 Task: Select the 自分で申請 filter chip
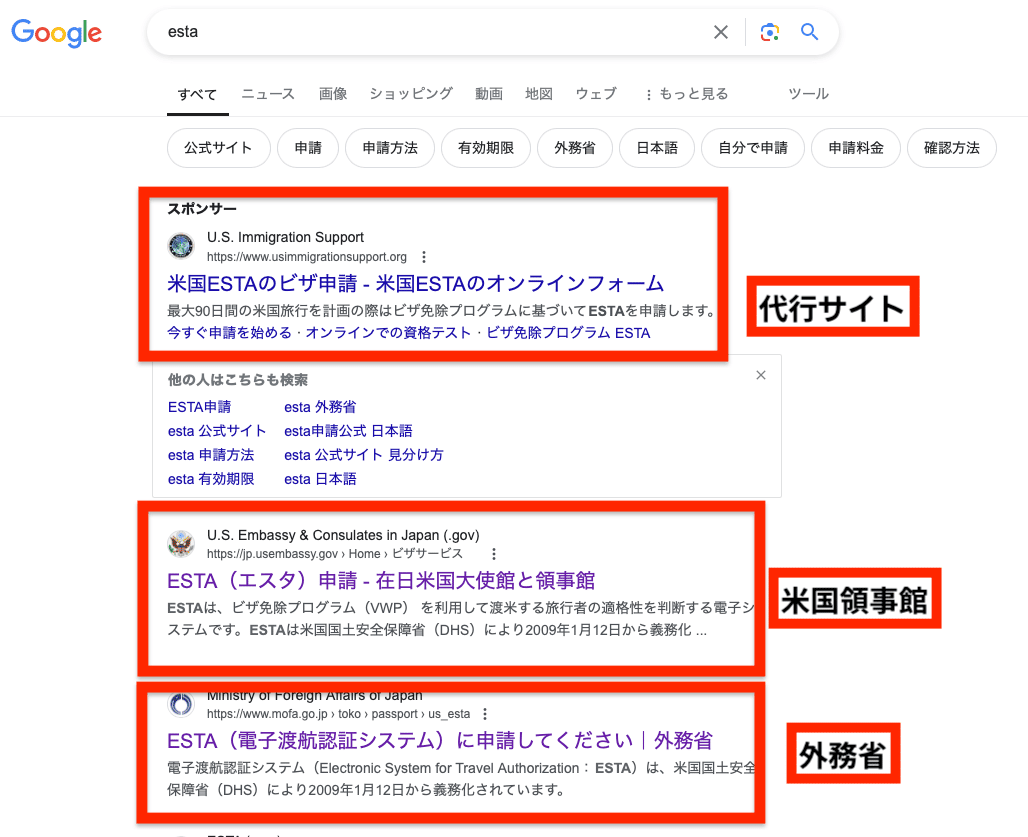pyautogui.click(x=753, y=148)
